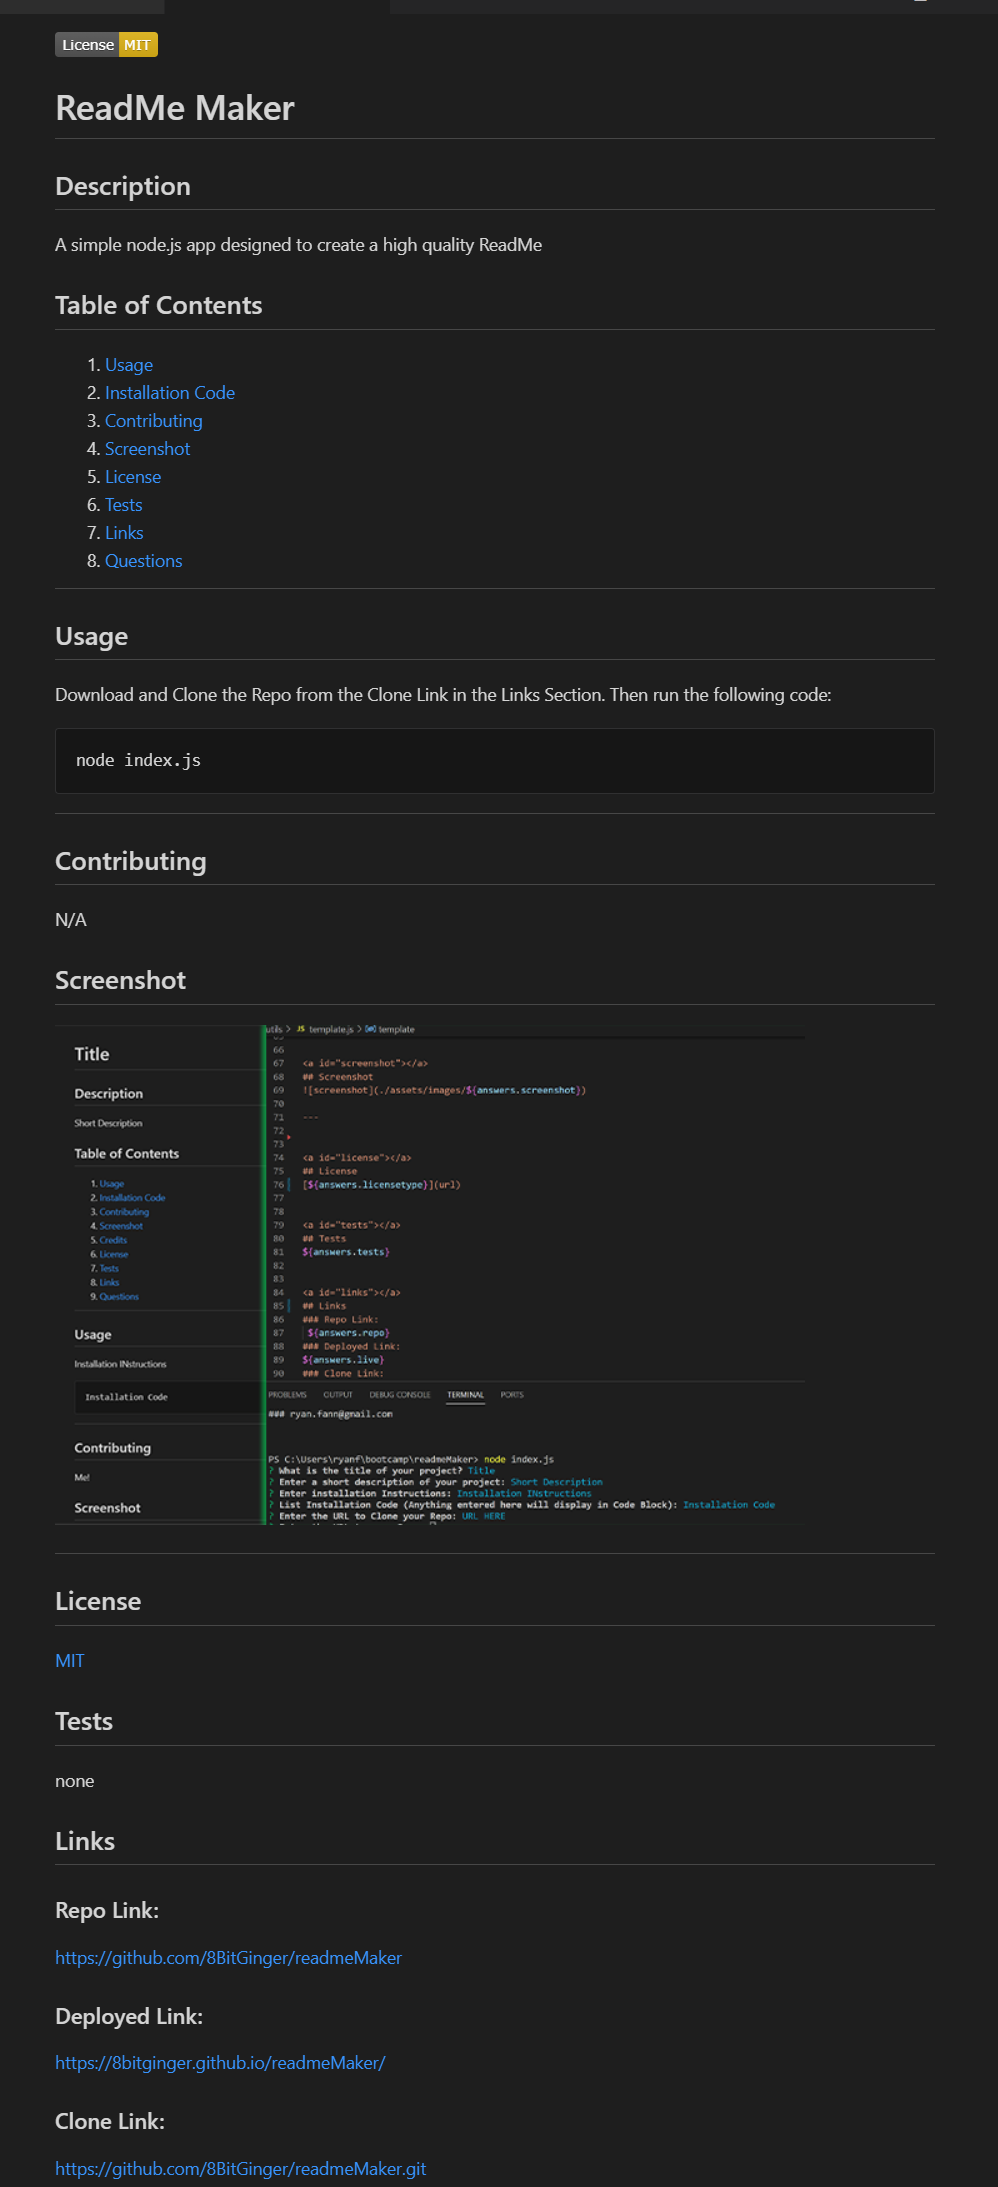This screenshot has width=998, height=2187.
Task: Click the Table of Contents heading
Action: pyautogui.click(x=159, y=306)
